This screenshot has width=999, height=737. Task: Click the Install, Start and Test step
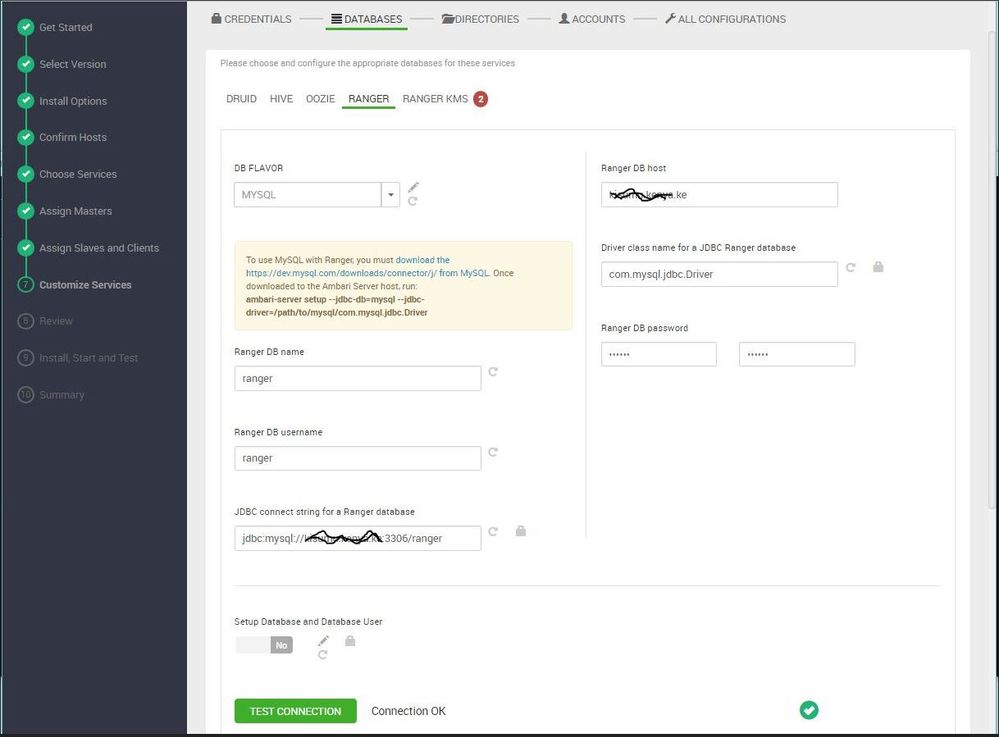pyautogui.click(x=89, y=358)
